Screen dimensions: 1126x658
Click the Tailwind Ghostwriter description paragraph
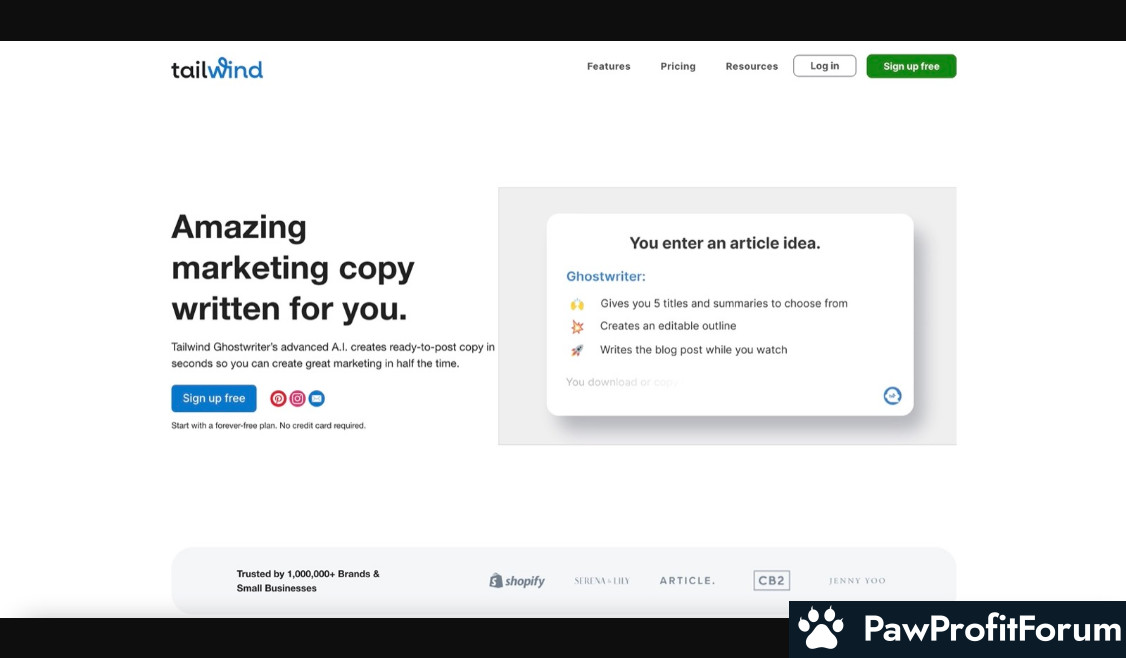[x=332, y=355]
